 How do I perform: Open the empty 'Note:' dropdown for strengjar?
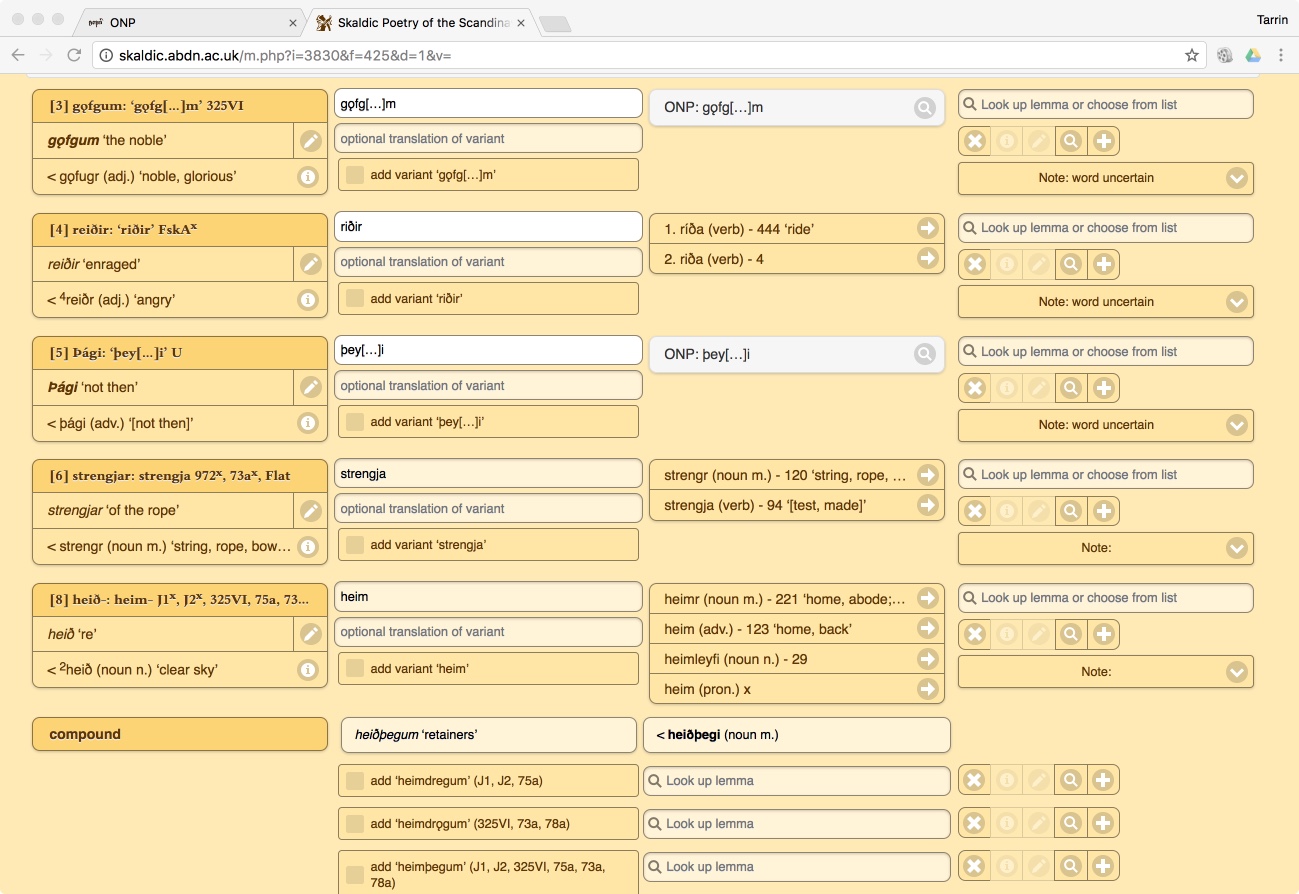click(x=1237, y=548)
